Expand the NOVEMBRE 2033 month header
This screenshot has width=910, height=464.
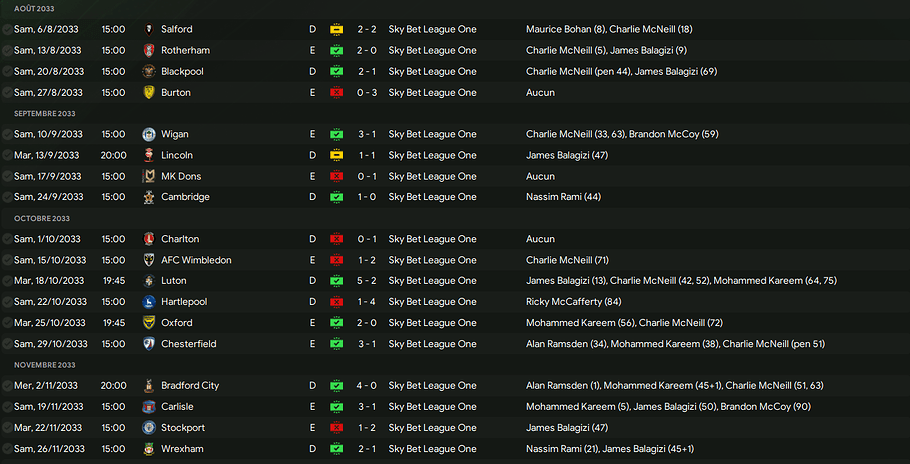click(44, 365)
